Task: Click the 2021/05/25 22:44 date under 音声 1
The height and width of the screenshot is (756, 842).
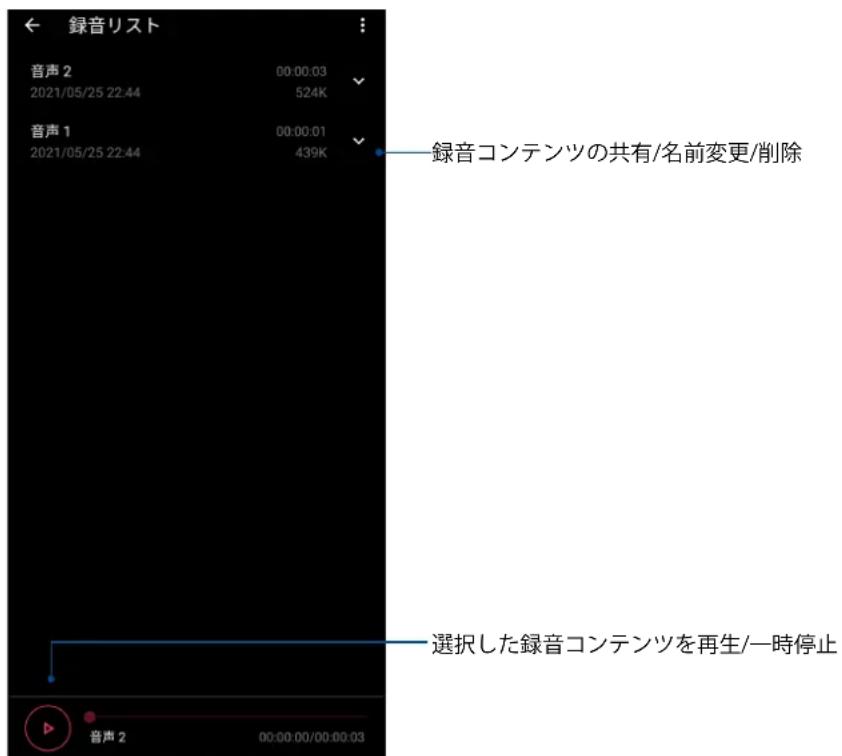Action: [85, 153]
